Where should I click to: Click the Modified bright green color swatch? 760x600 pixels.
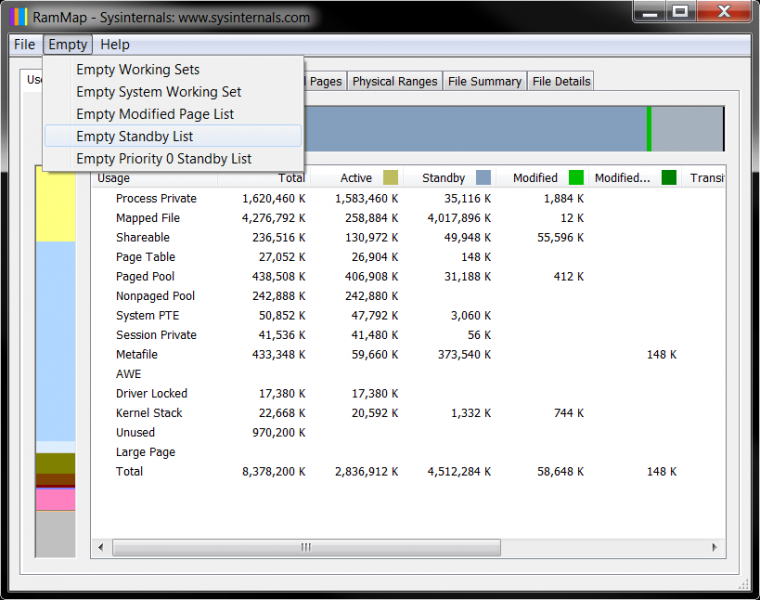point(576,177)
